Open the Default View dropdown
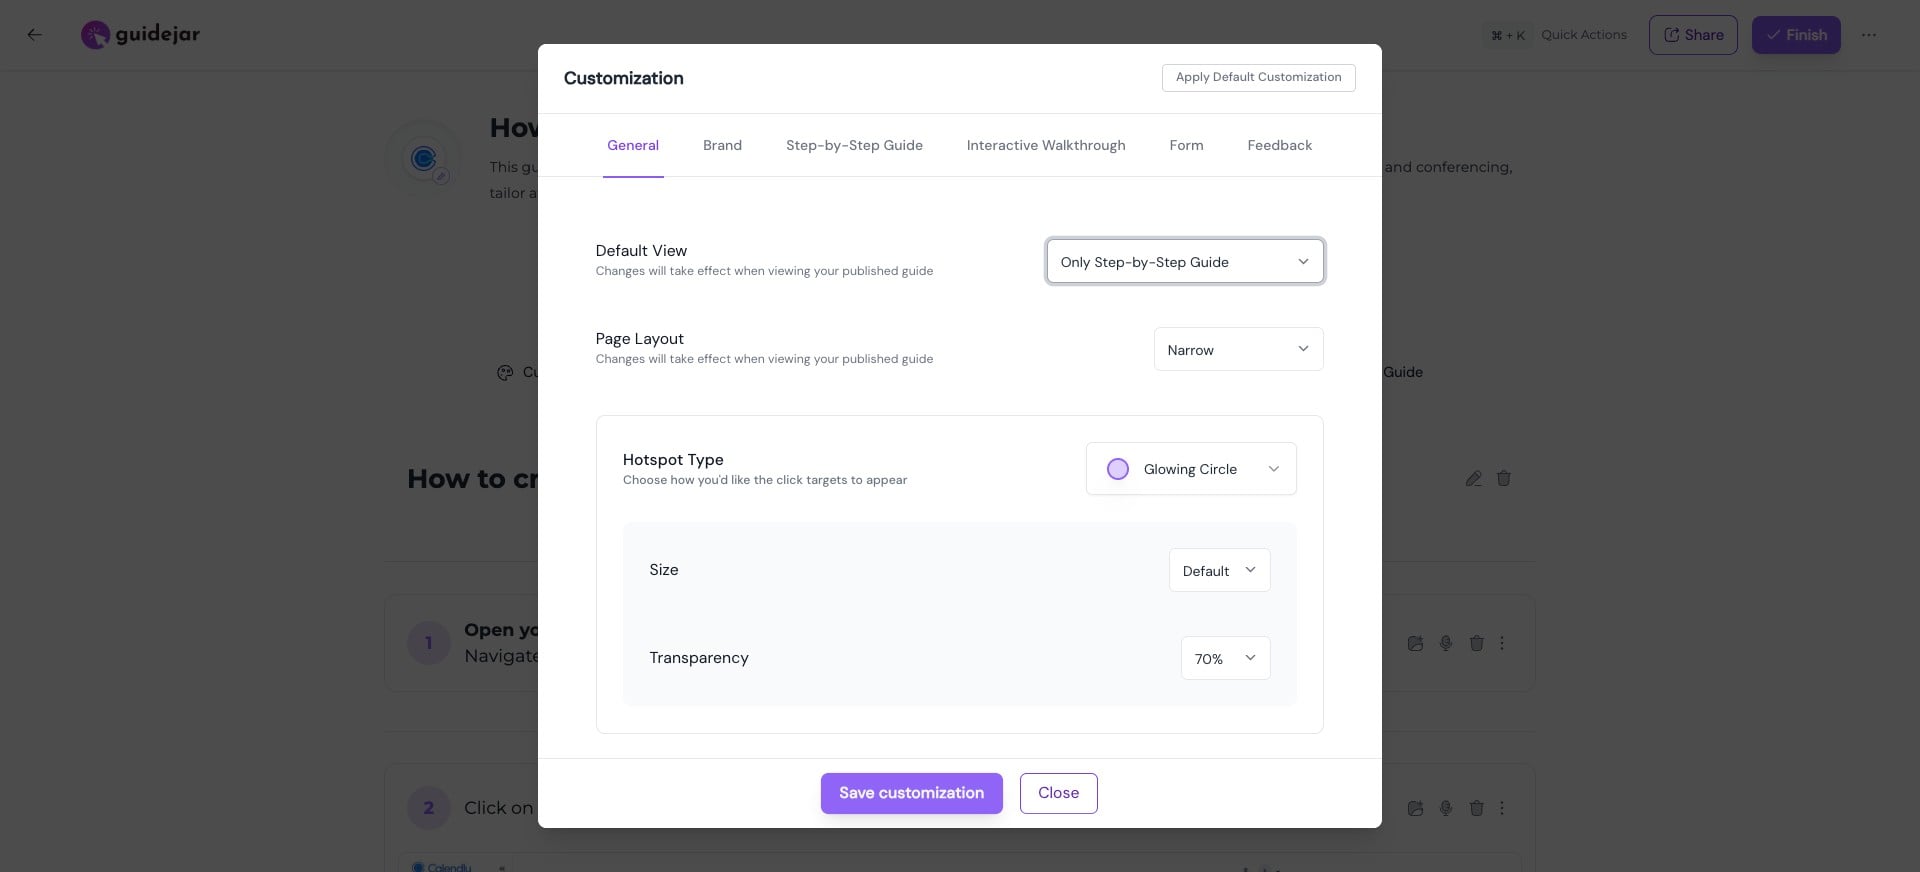The width and height of the screenshot is (1920, 872). (x=1184, y=261)
